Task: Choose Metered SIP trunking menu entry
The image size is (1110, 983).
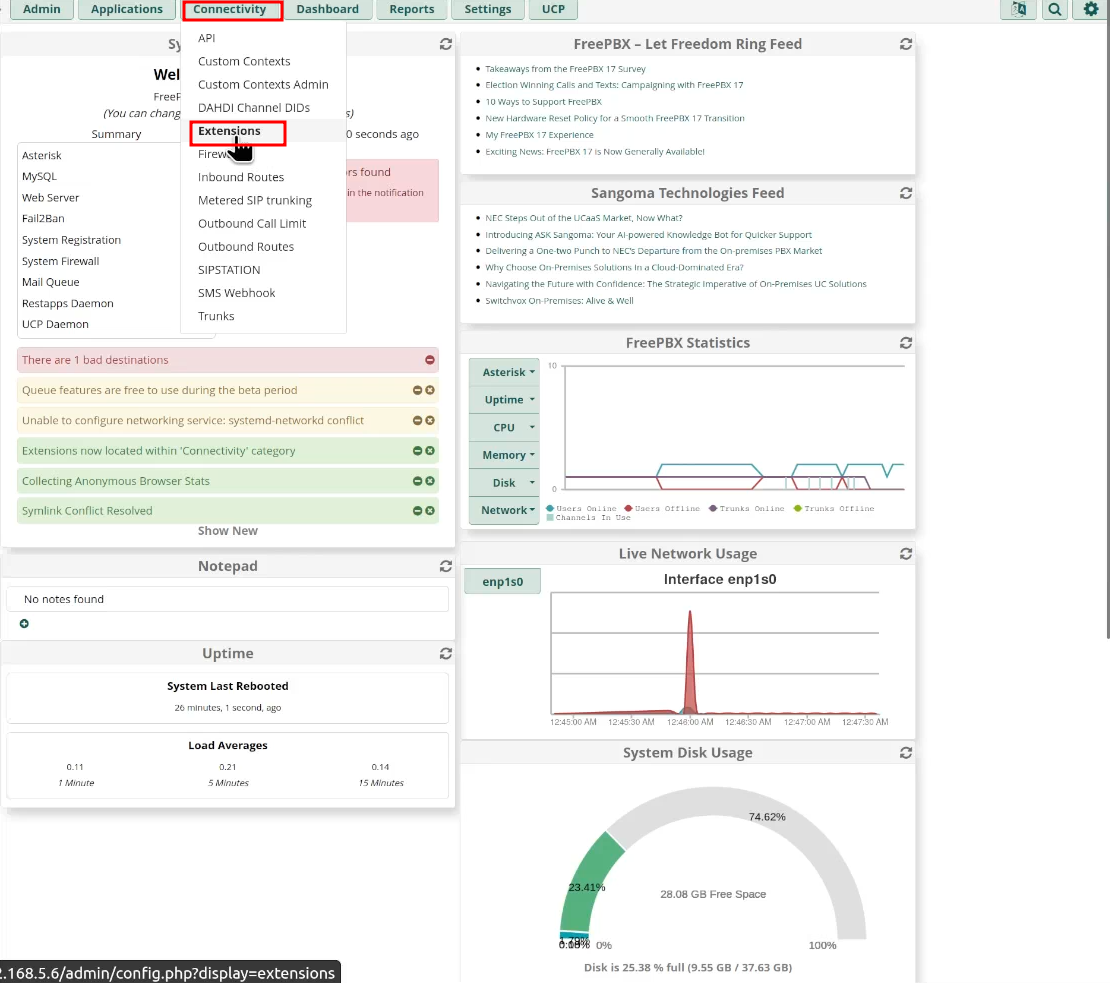Action: pyautogui.click(x=255, y=200)
